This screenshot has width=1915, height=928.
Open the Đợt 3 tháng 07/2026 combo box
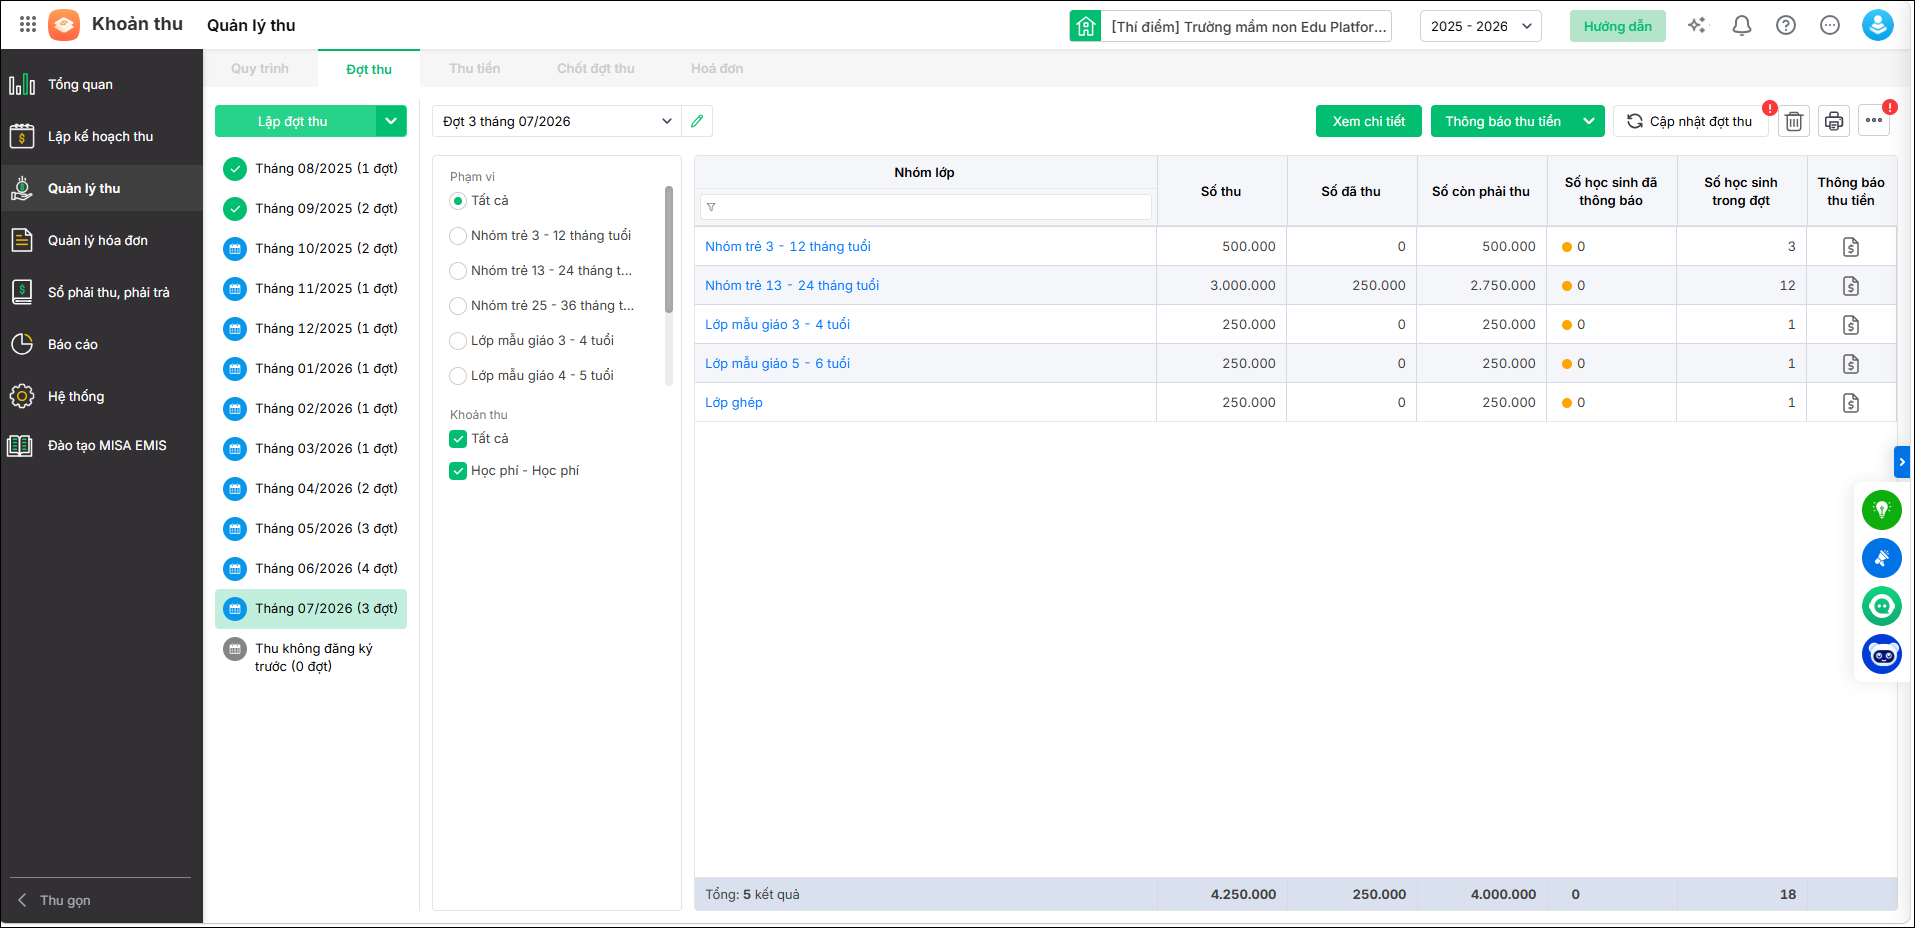[557, 121]
